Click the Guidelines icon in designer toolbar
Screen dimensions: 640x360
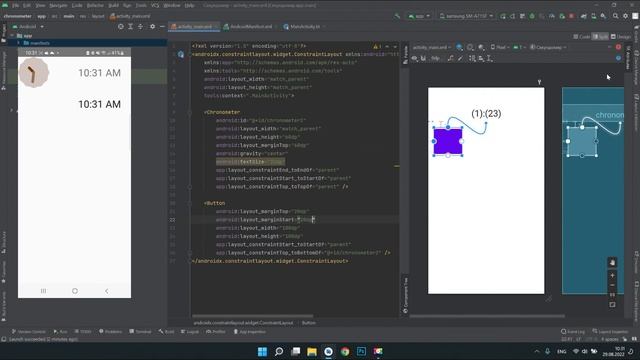point(489,58)
